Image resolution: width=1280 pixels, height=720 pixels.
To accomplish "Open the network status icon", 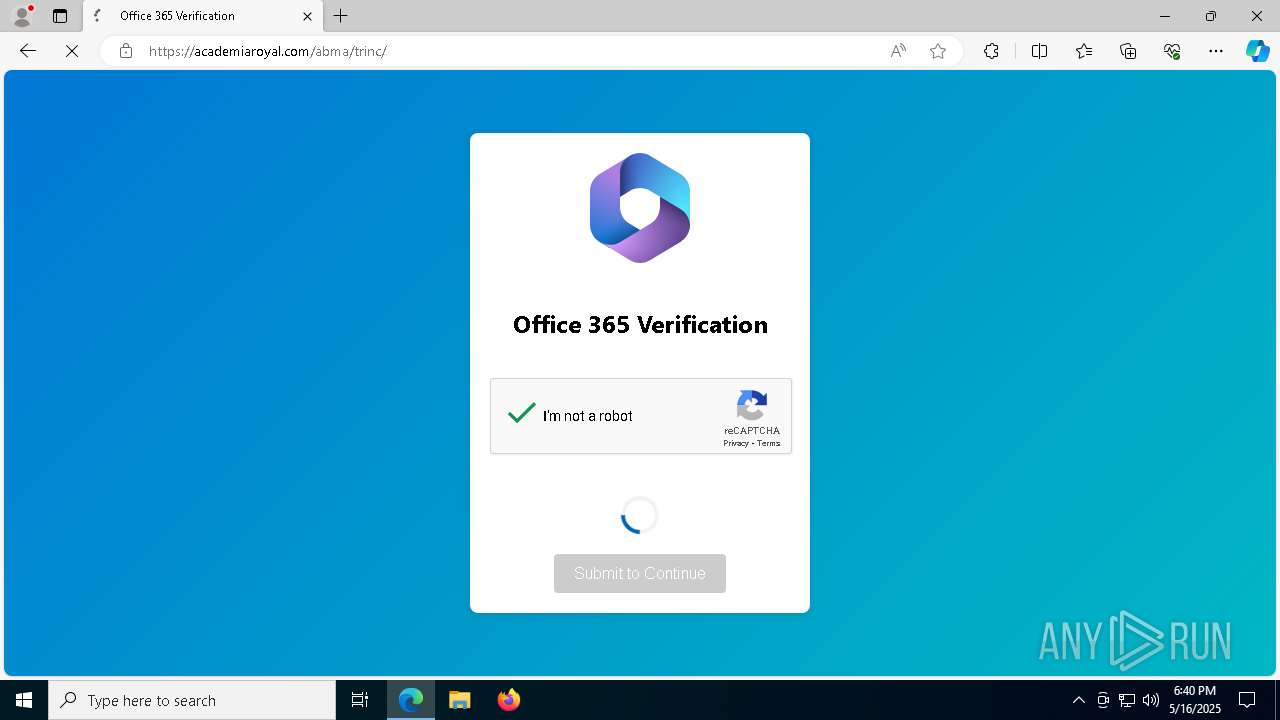I will tap(1127, 700).
